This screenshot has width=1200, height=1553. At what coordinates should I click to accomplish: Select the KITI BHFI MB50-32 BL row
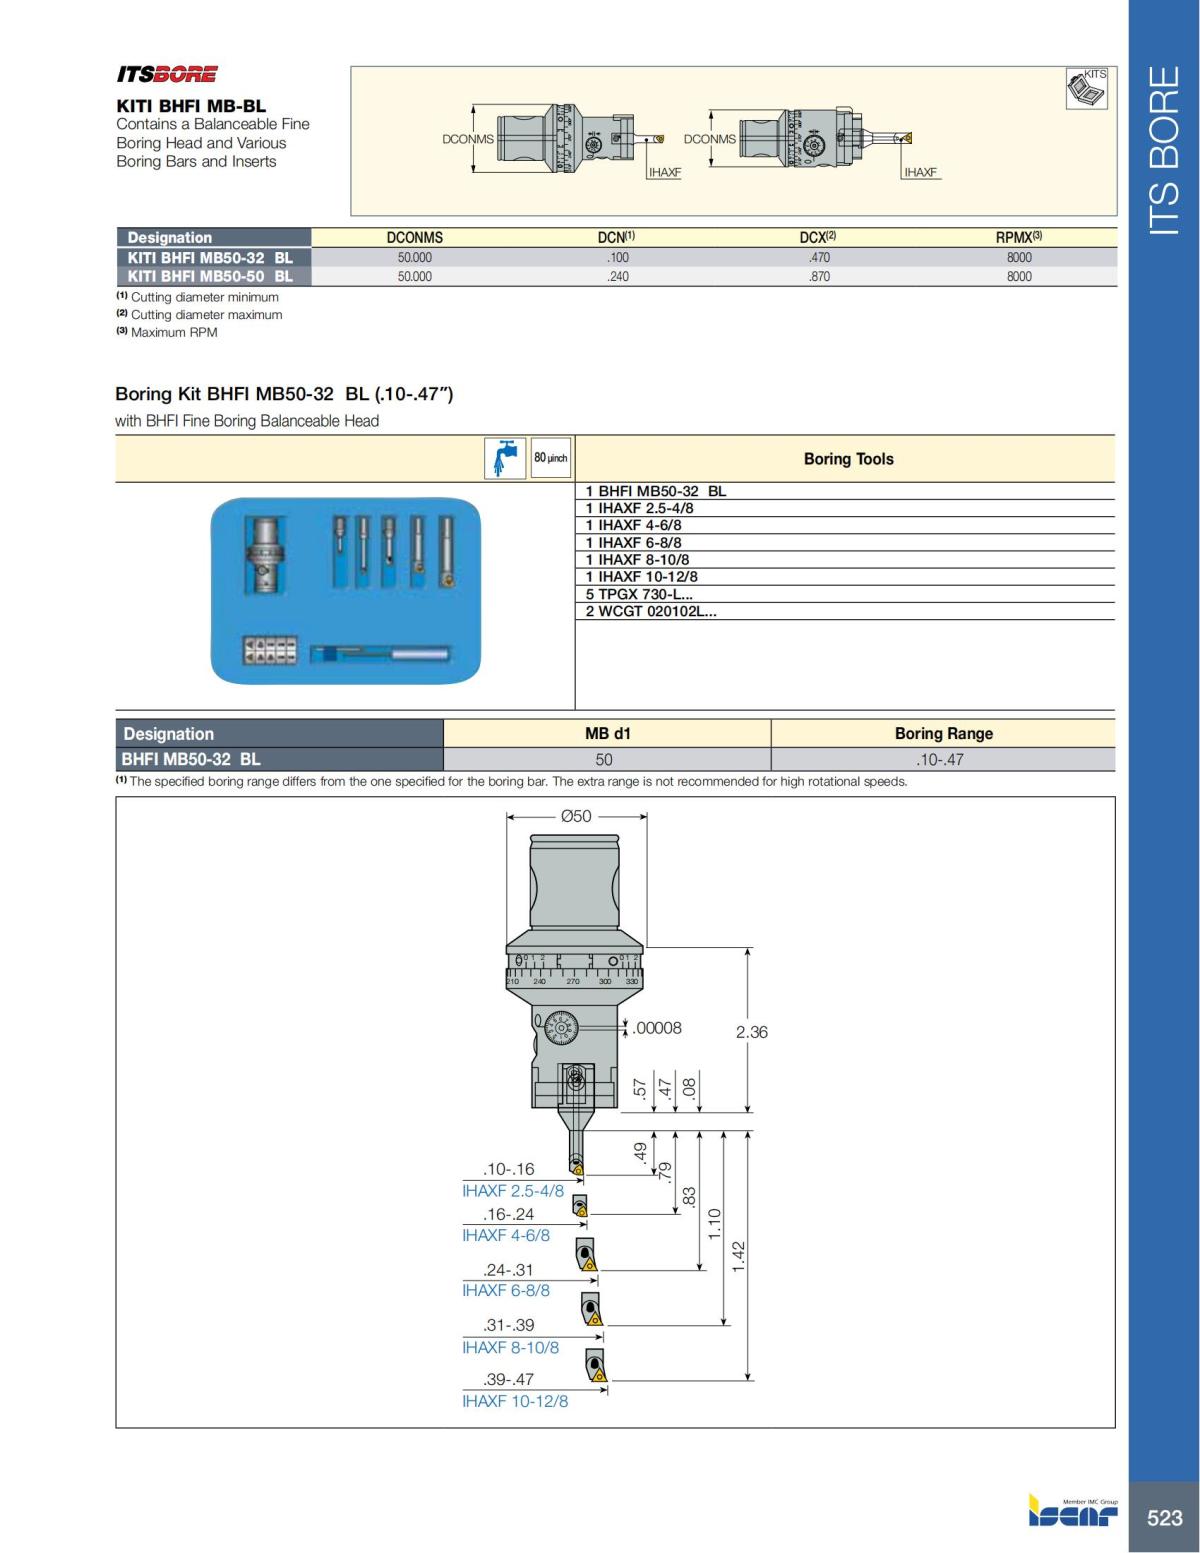(616, 257)
